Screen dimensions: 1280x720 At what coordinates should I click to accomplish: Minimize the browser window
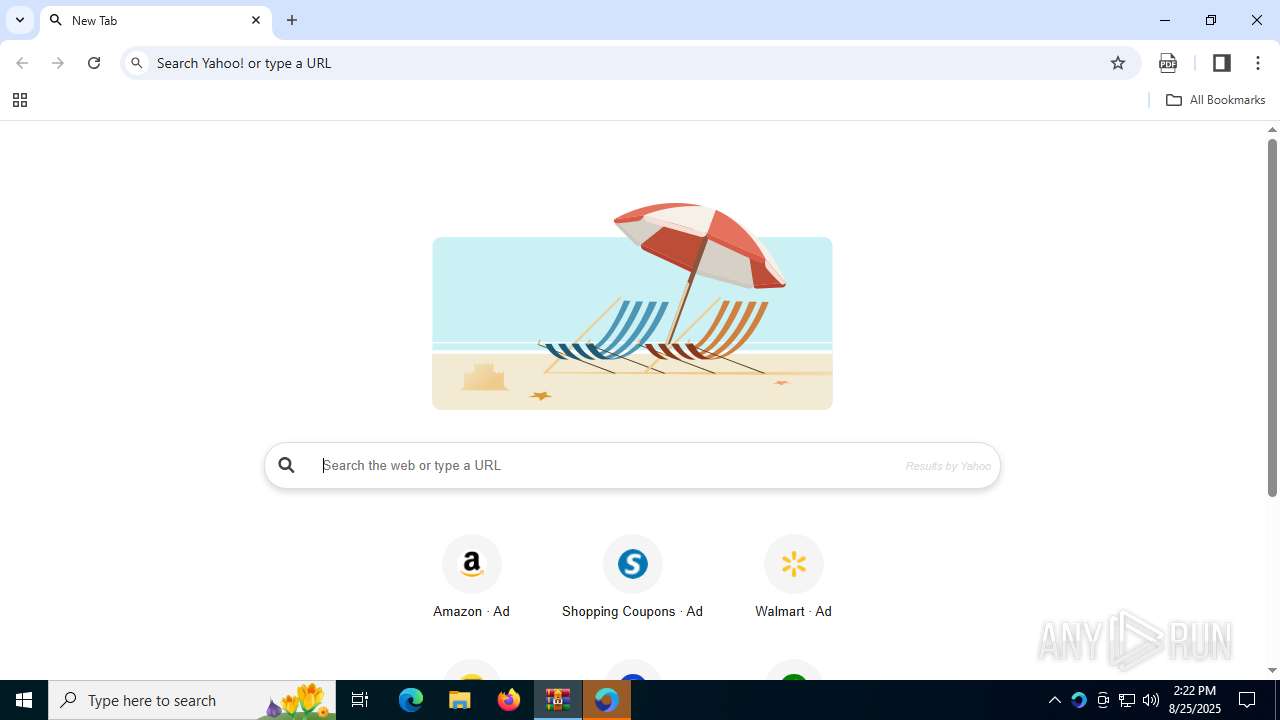pos(1165,20)
